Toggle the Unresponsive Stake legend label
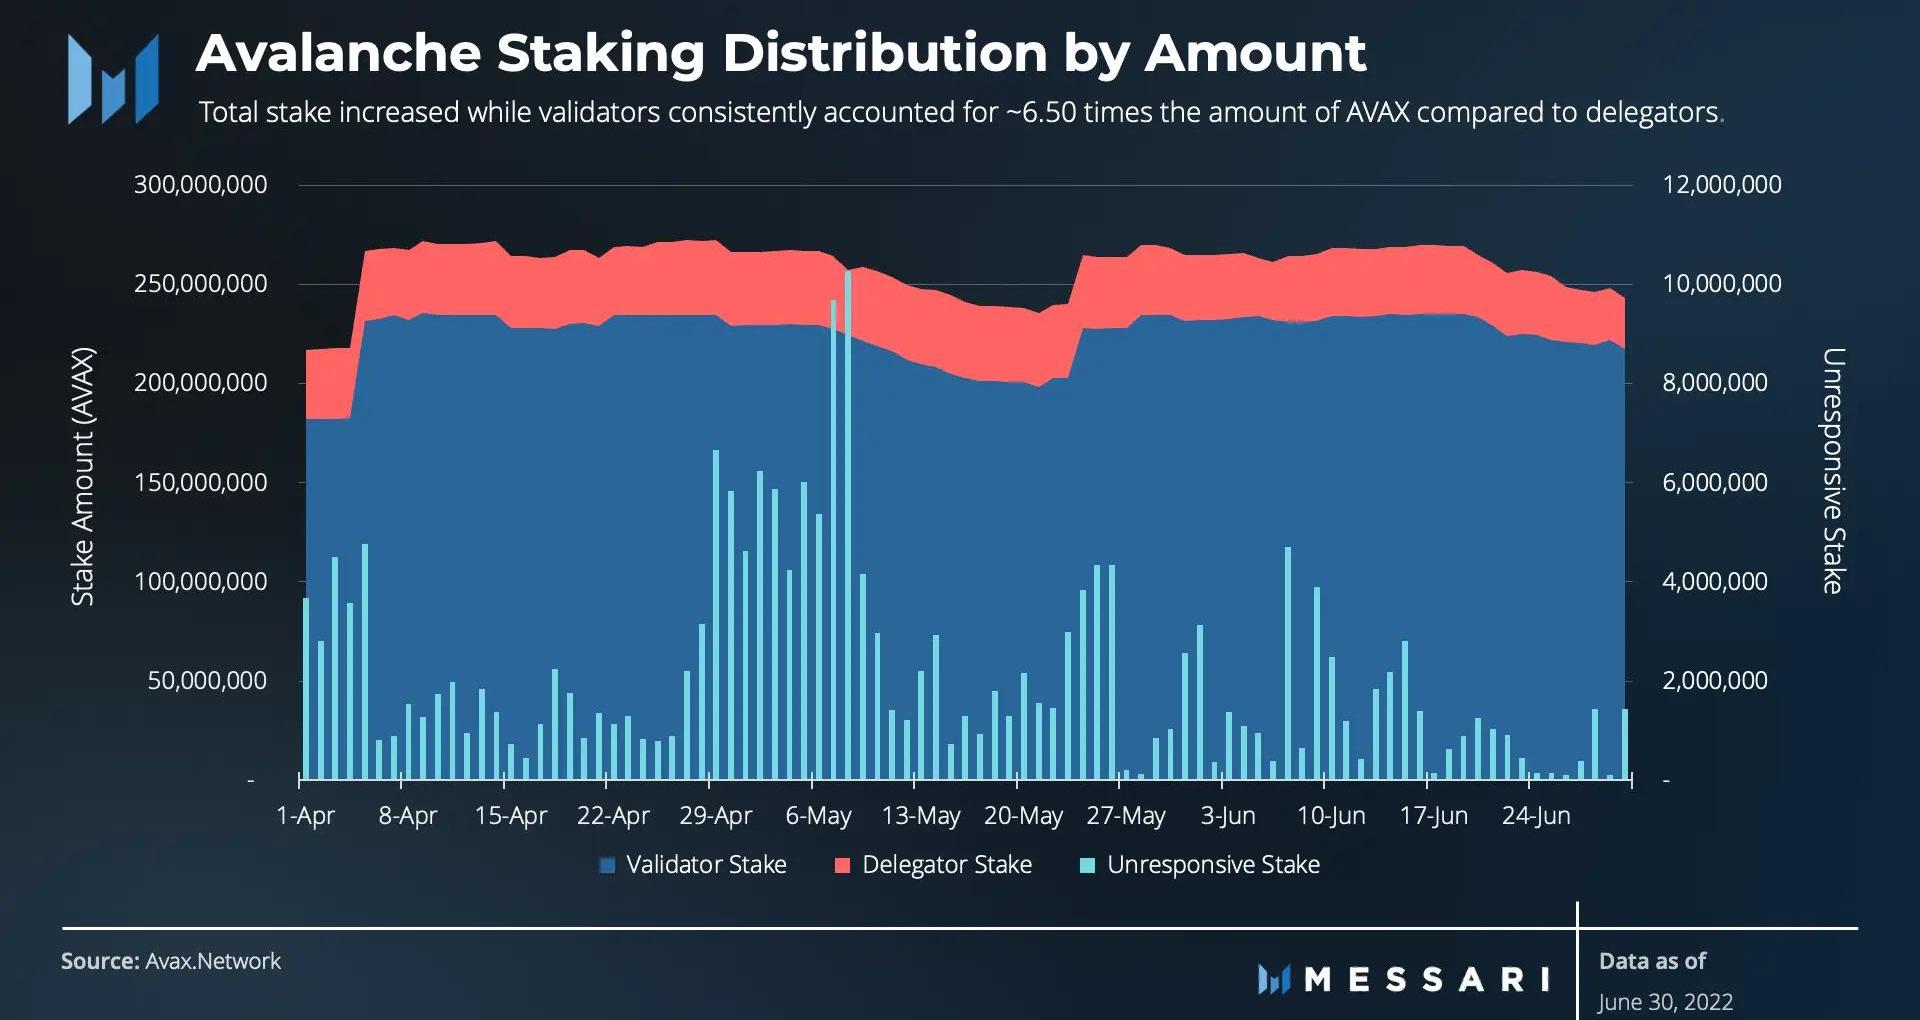The image size is (1920, 1020). (1213, 865)
